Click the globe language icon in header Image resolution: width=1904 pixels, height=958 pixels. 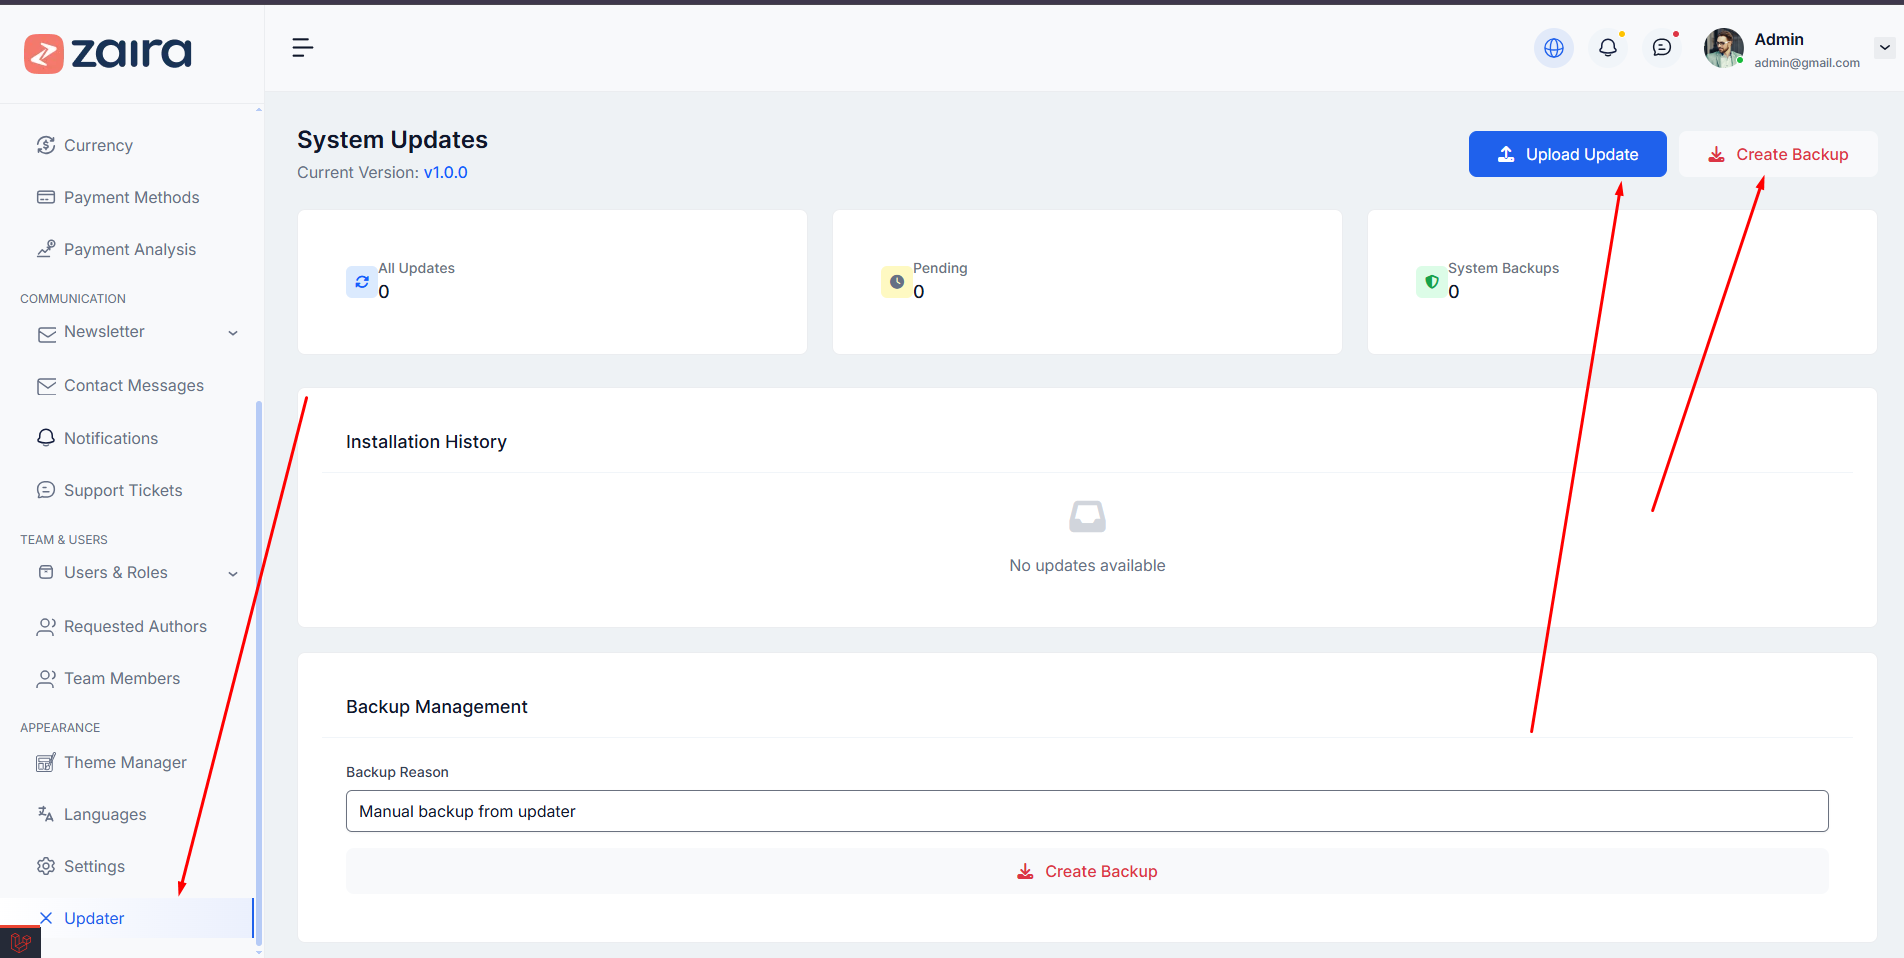[1553, 48]
